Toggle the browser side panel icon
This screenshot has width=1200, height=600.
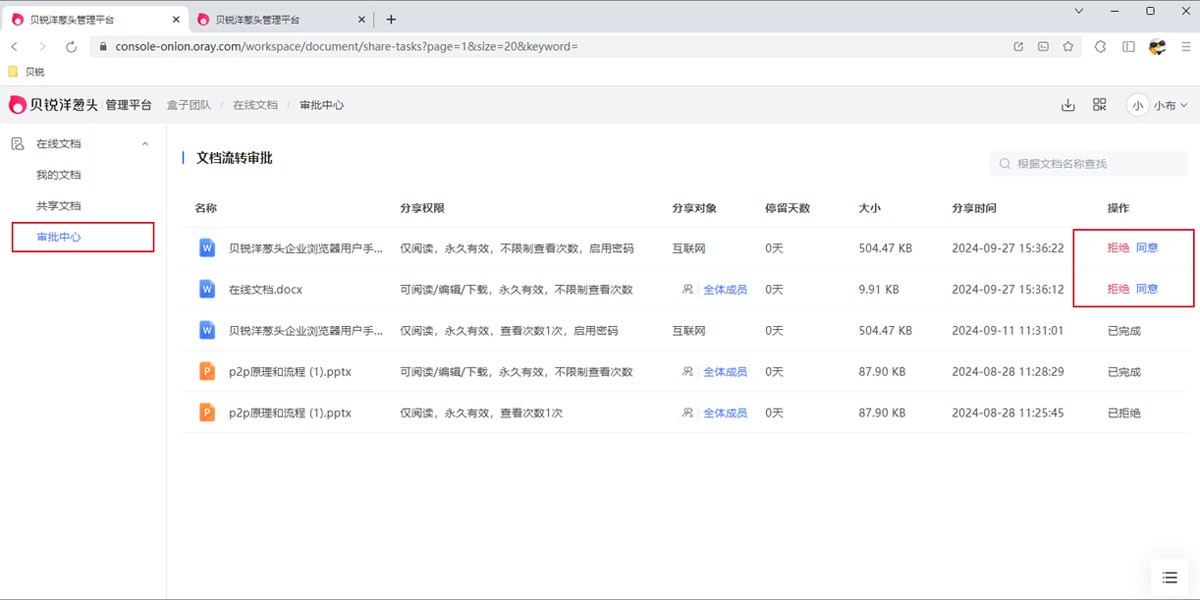pos(1128,47)
